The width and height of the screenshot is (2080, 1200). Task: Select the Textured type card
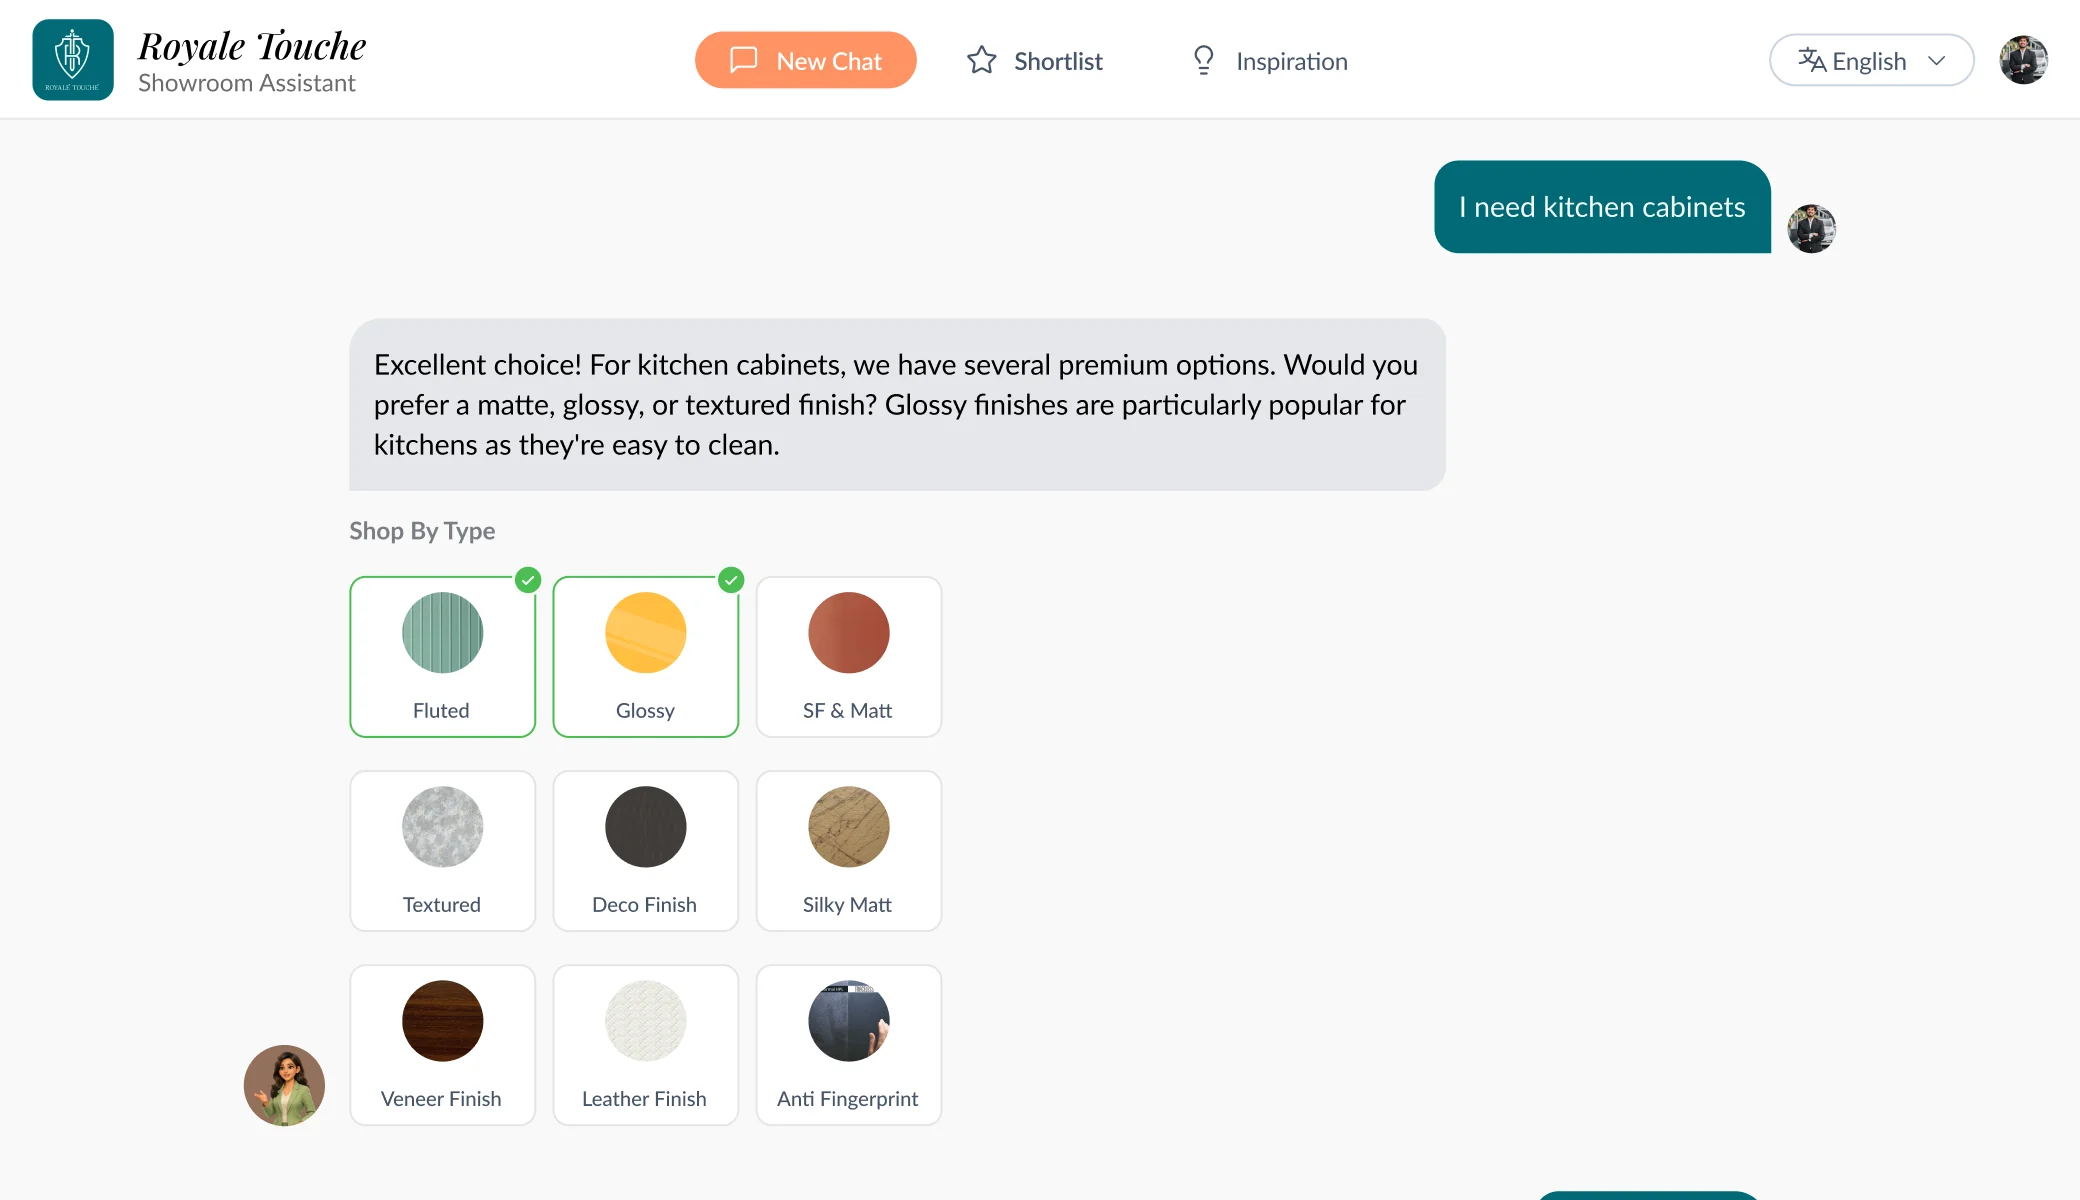coord(442,851)
